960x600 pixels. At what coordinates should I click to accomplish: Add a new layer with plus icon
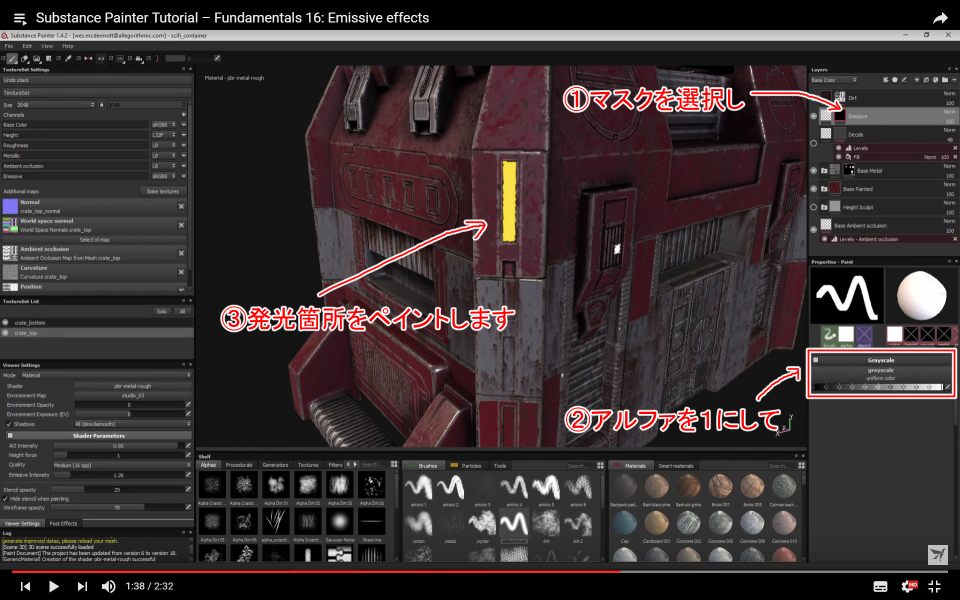(917, 80)
